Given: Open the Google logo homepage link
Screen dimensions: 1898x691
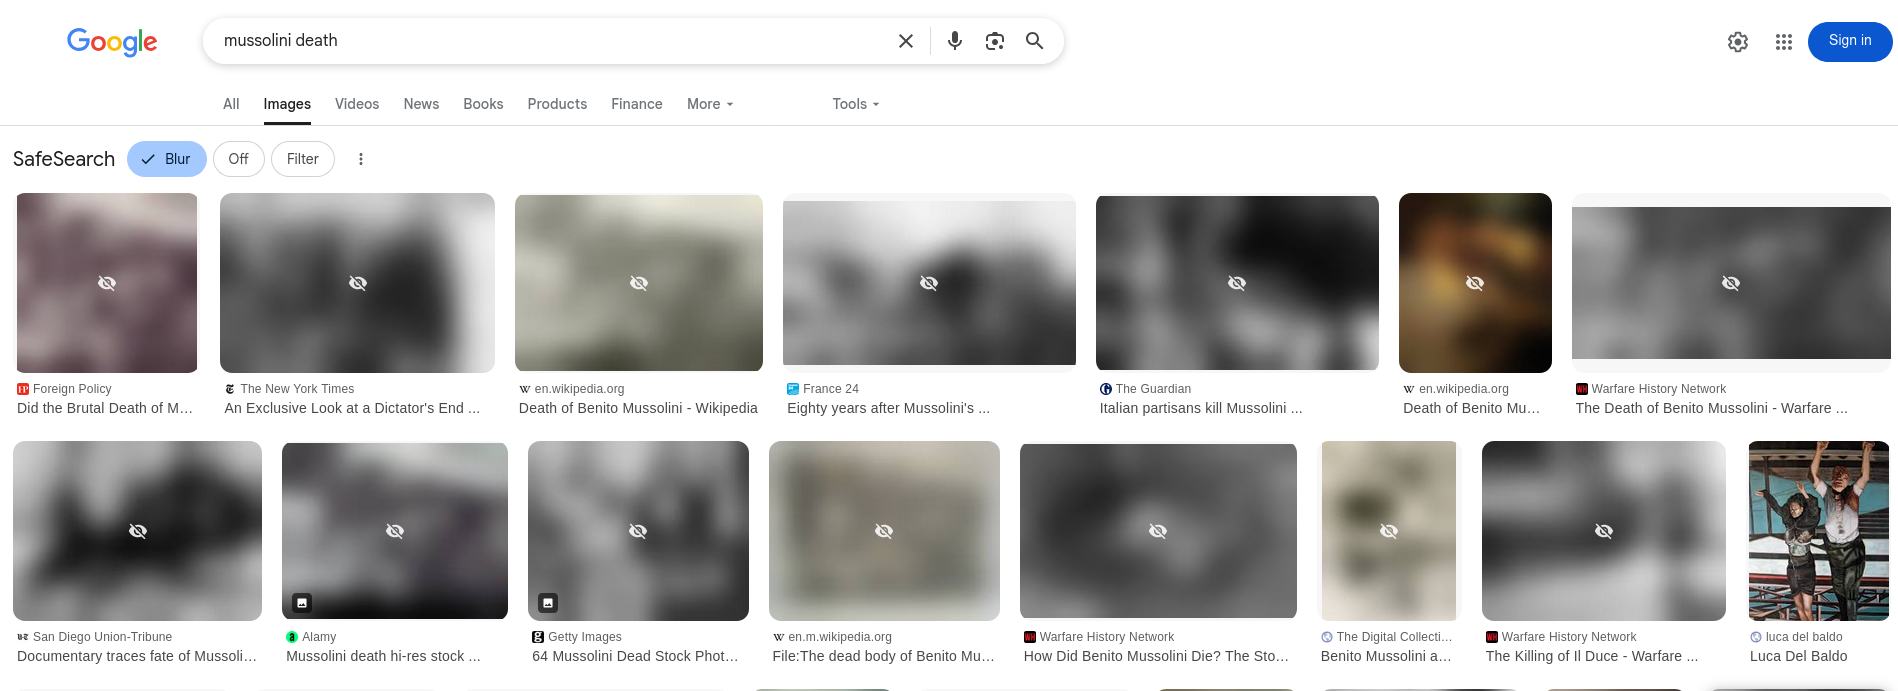Looking at the screenshot, I should pos(112,41).
